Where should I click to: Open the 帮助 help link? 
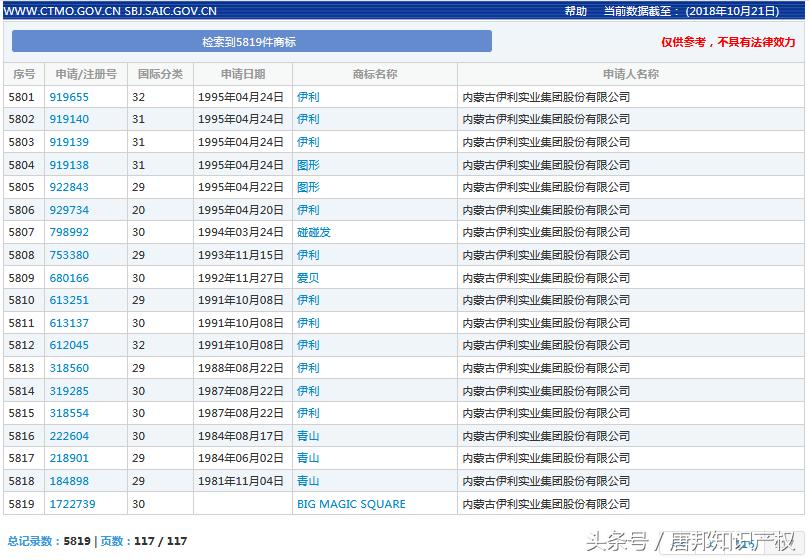[x=575, y=11]
